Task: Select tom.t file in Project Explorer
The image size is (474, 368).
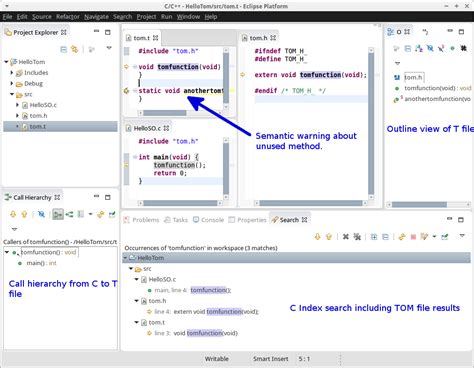Action: click(60, 126)
